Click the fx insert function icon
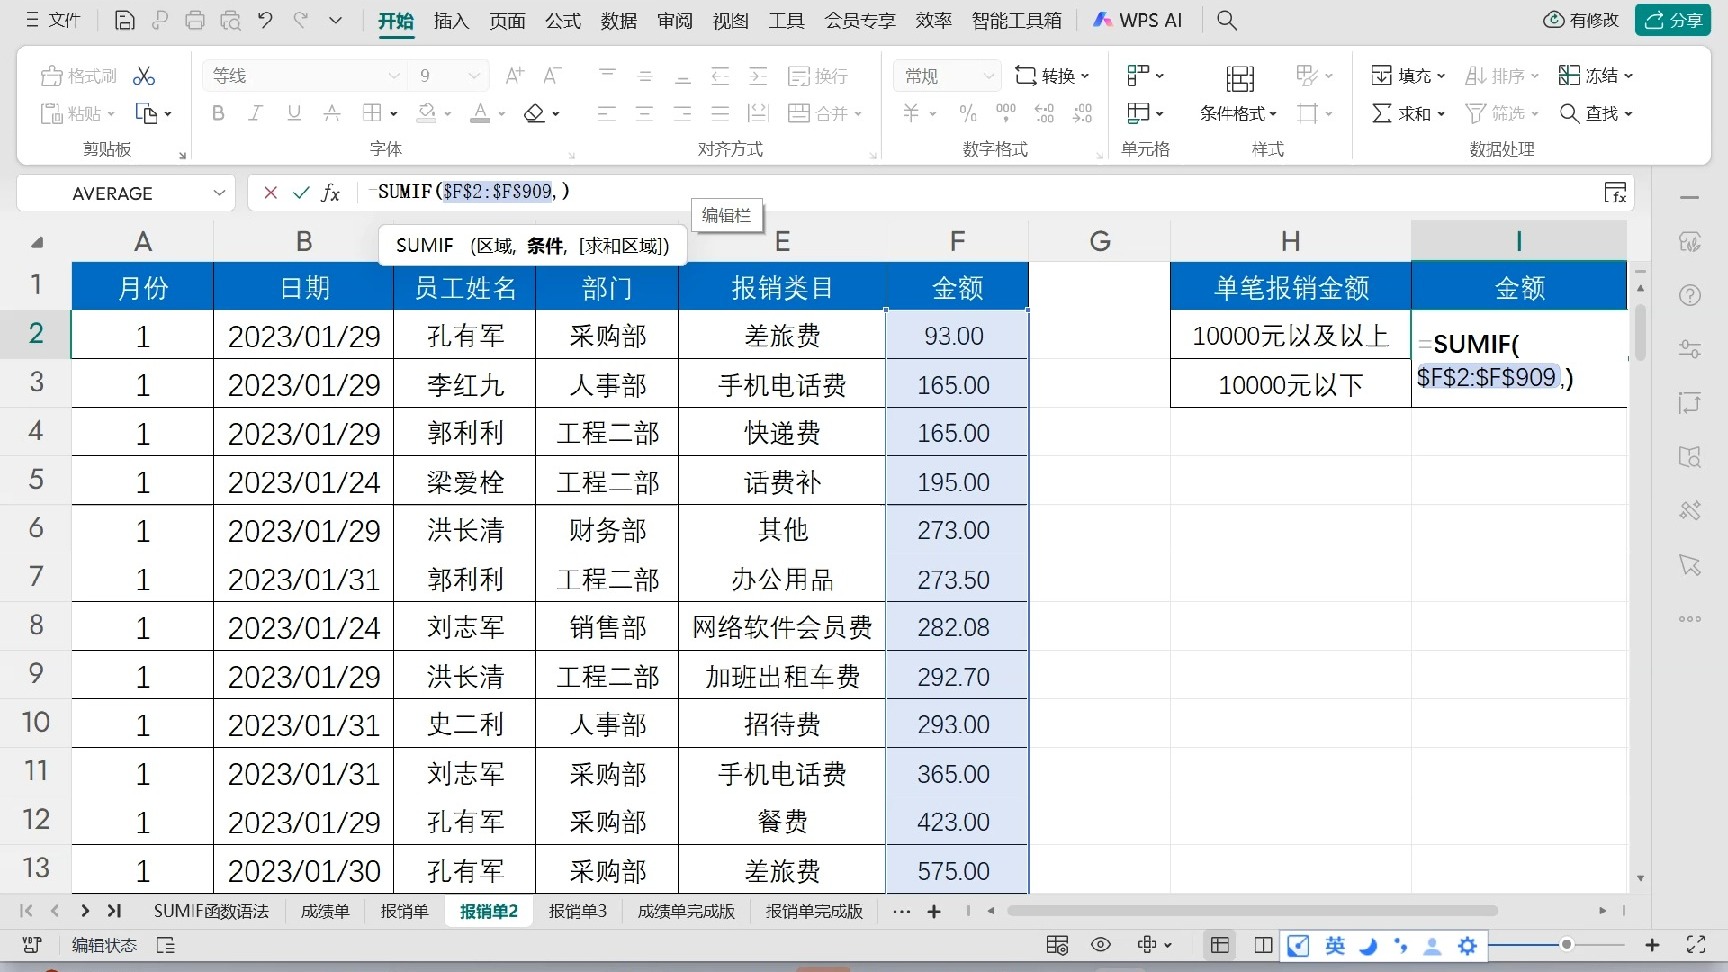Image resolution: width=1728 pixels, height=972 pixels. (331, 193)
